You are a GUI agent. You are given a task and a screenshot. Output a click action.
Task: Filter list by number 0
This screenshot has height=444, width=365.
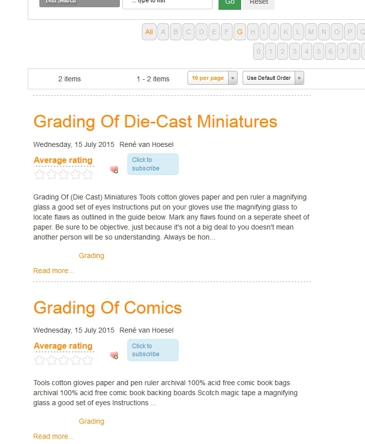258,51
